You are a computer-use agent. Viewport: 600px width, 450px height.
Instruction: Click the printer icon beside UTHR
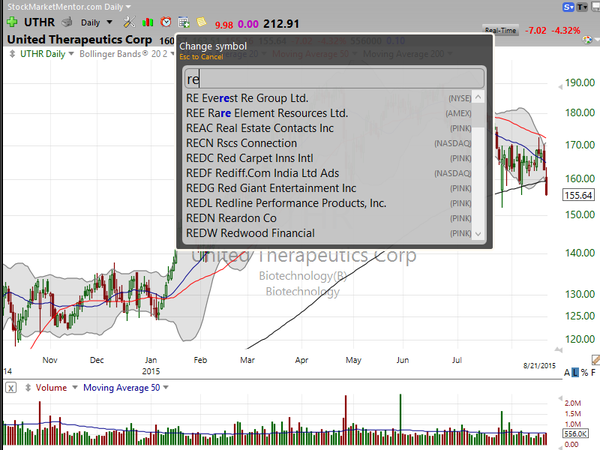pyautogui.click(x=67, y=23)
